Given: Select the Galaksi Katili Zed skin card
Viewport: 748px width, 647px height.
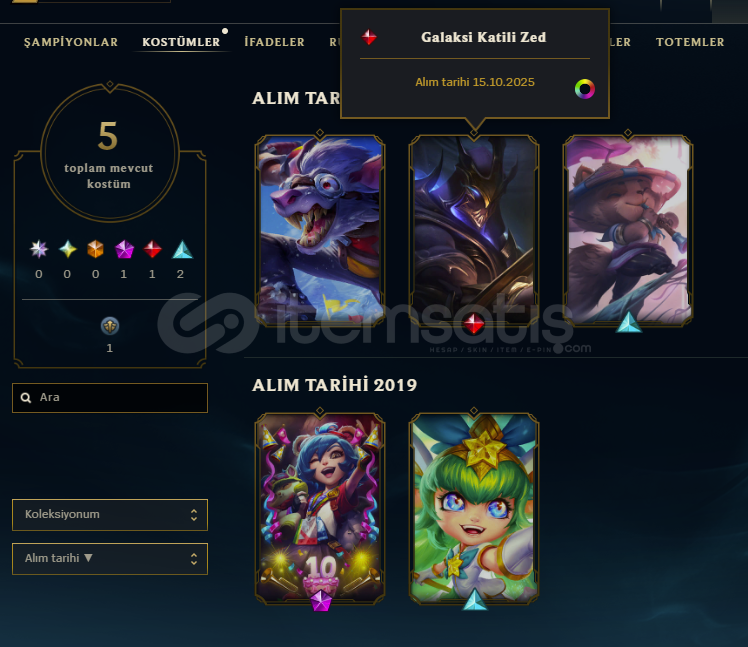Looking at the screenshot, I should (x=474, y=230).
